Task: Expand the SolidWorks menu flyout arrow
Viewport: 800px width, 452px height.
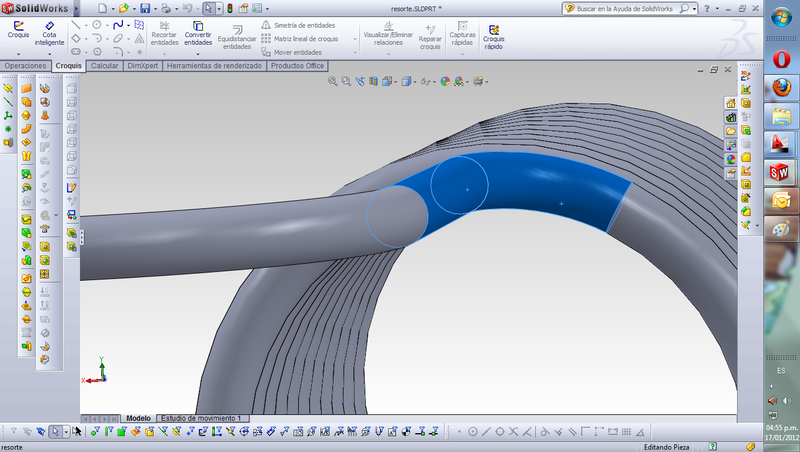Action: coord(77,8)
